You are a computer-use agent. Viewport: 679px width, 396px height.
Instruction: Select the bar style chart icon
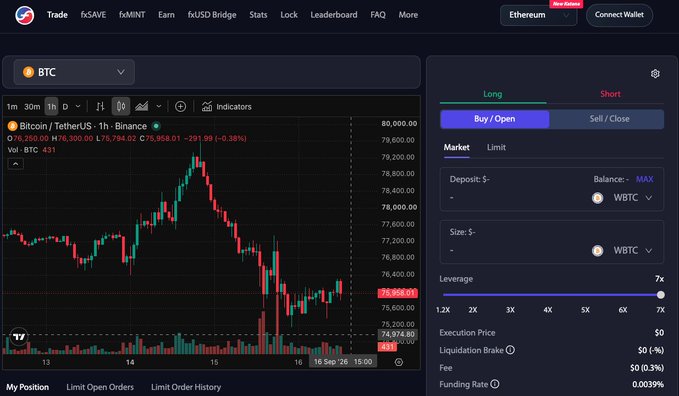pyautogui.click(x=100, y=107)
